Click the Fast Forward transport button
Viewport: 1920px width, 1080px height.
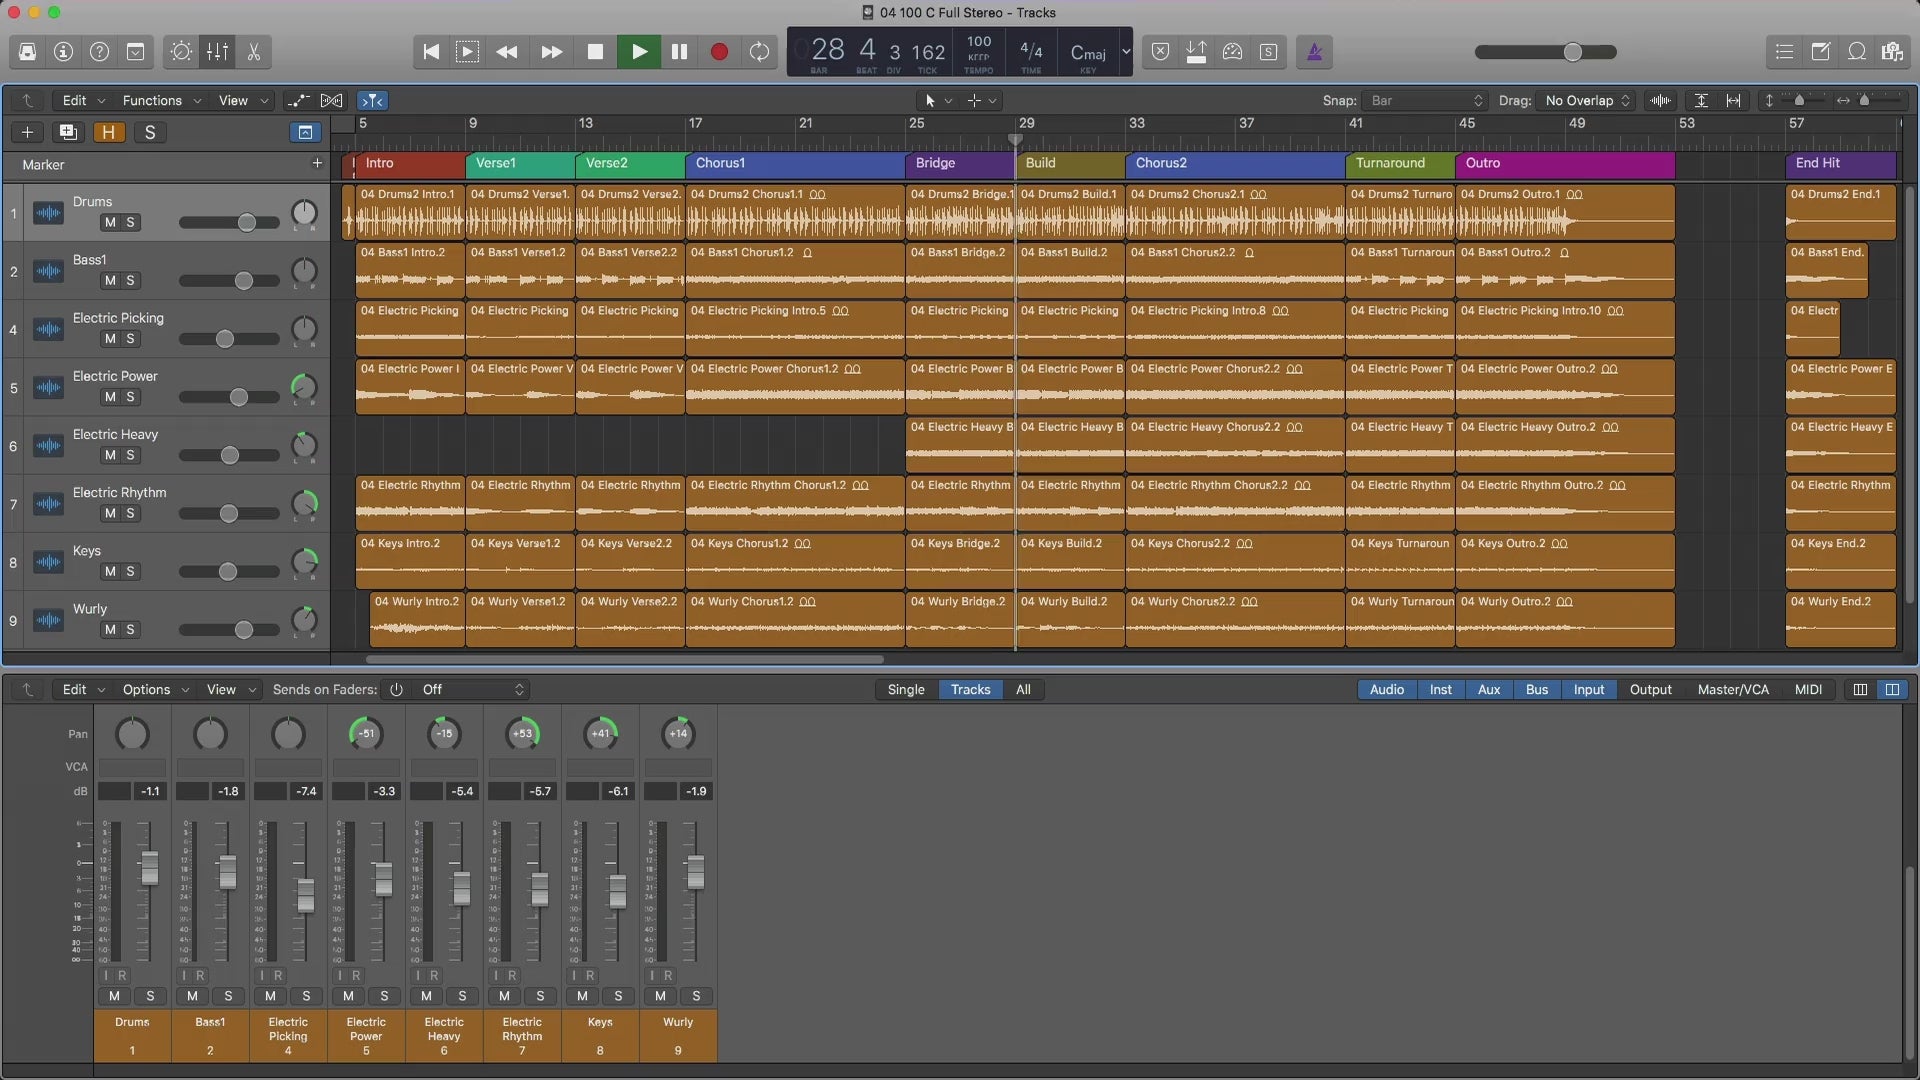click(x=551, y=52)
